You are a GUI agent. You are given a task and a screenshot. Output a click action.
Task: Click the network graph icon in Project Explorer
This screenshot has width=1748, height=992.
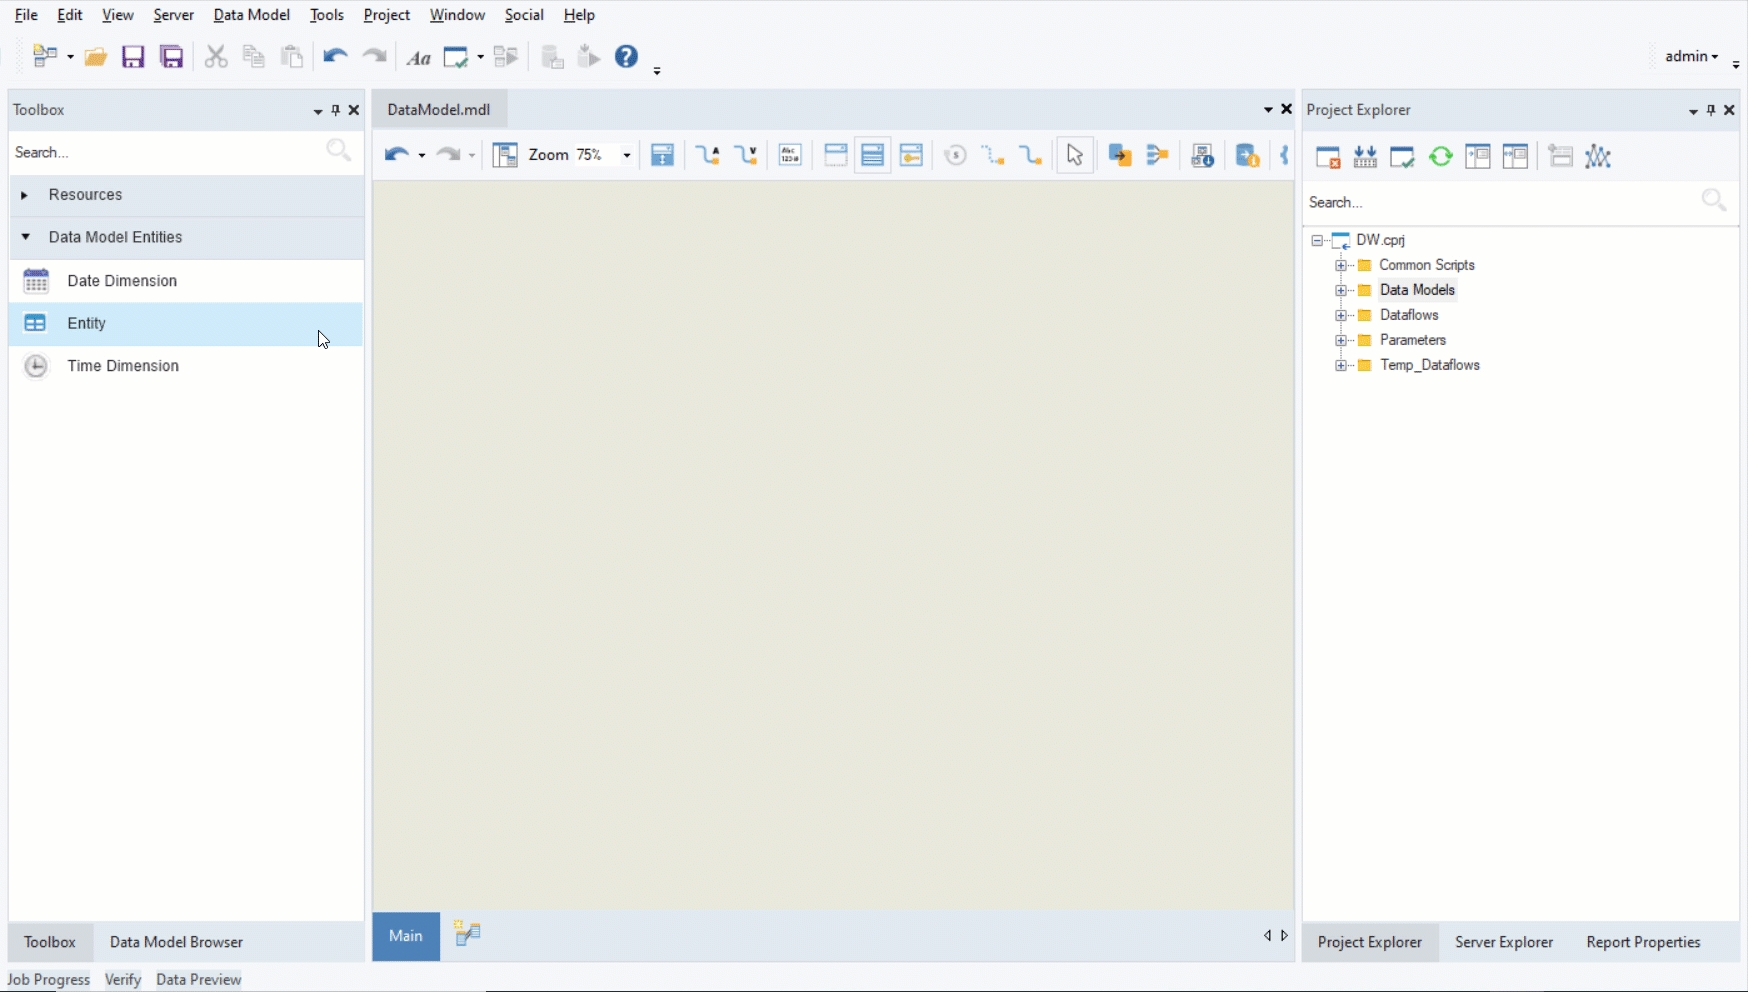tap(1598, 157)
